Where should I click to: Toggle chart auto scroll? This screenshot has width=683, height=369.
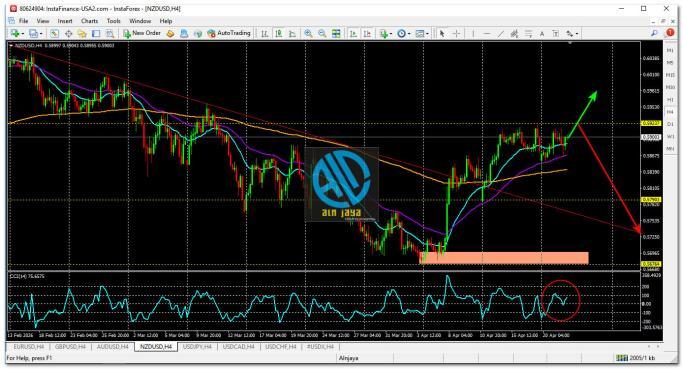point(353,34)
